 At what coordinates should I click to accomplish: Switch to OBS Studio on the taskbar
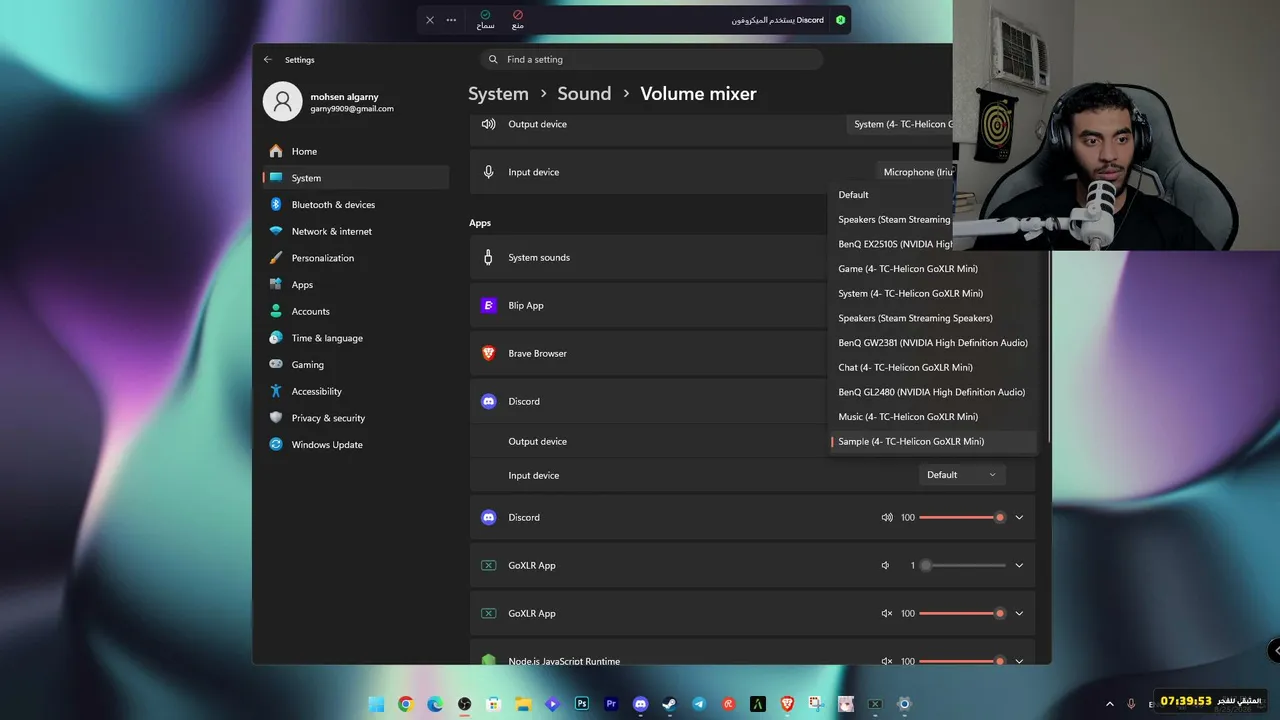(464, 704)
